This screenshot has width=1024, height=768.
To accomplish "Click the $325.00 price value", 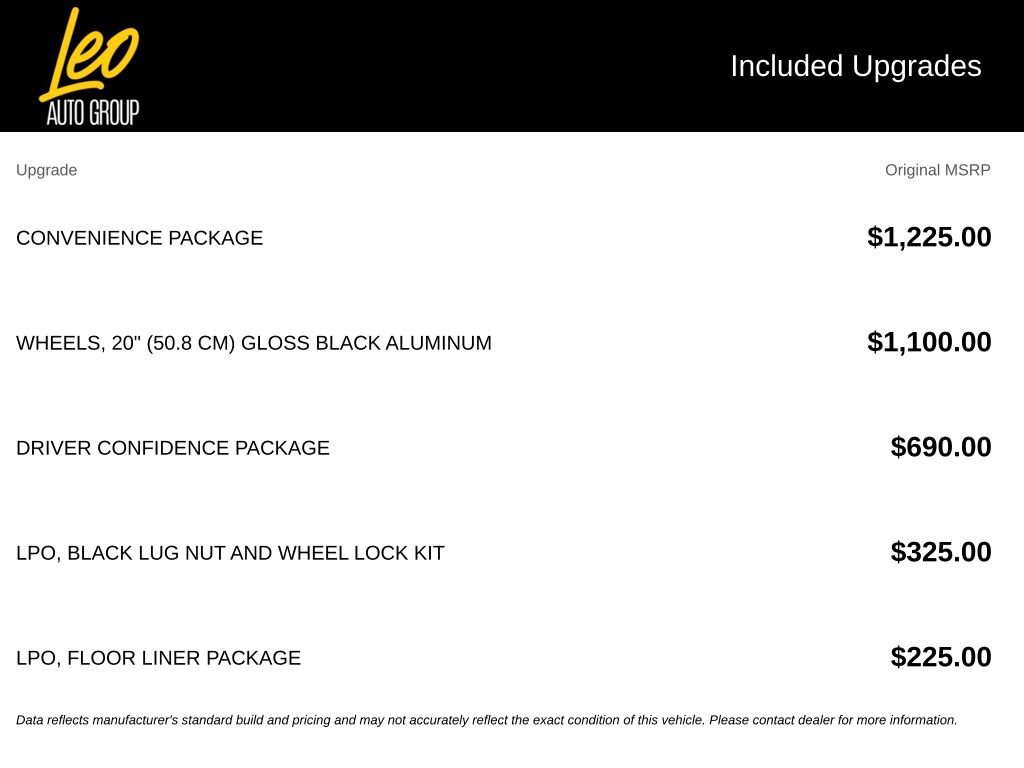I will 940,552.
